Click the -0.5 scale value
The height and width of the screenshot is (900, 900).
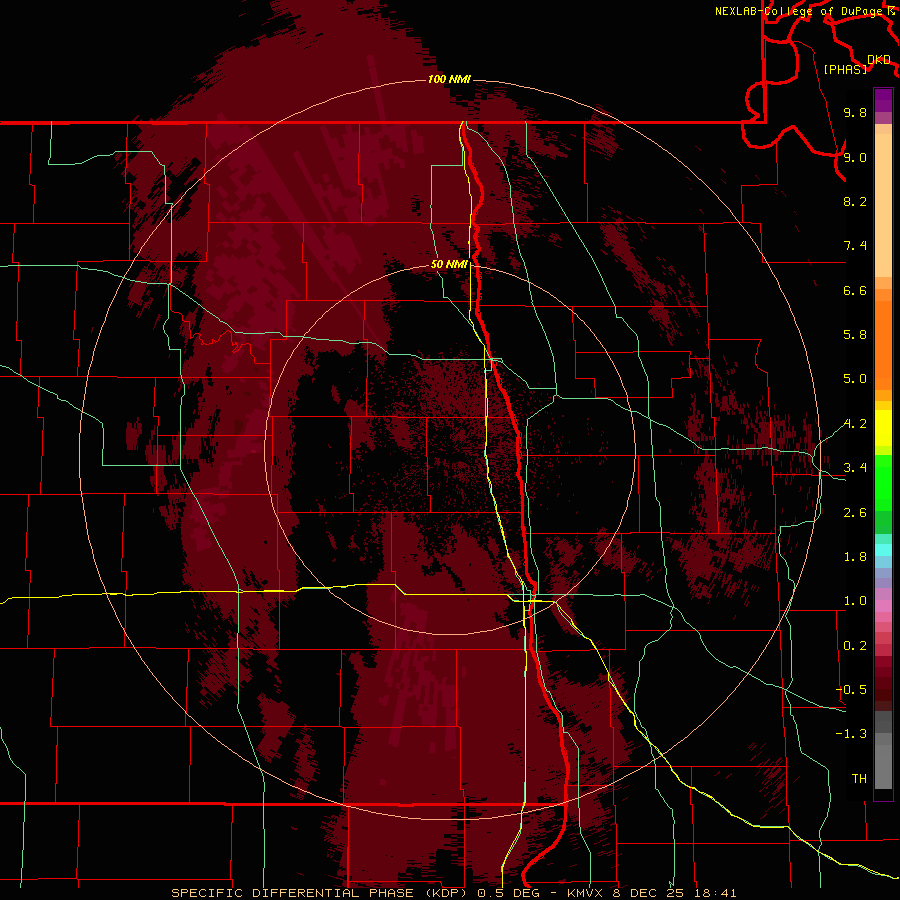pos(851,690)
